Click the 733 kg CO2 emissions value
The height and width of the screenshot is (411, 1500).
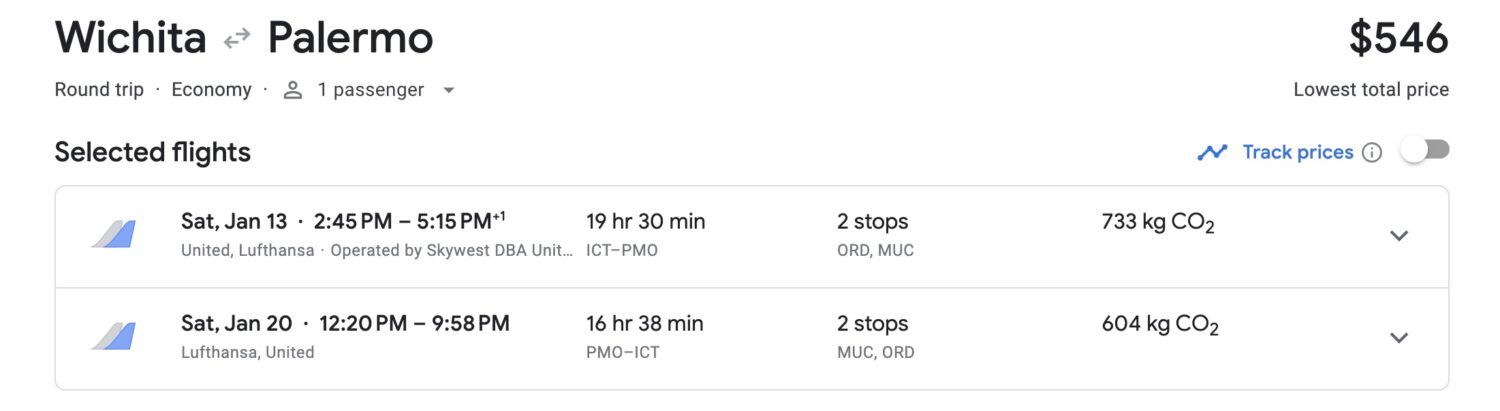[x=1158, y=223]
